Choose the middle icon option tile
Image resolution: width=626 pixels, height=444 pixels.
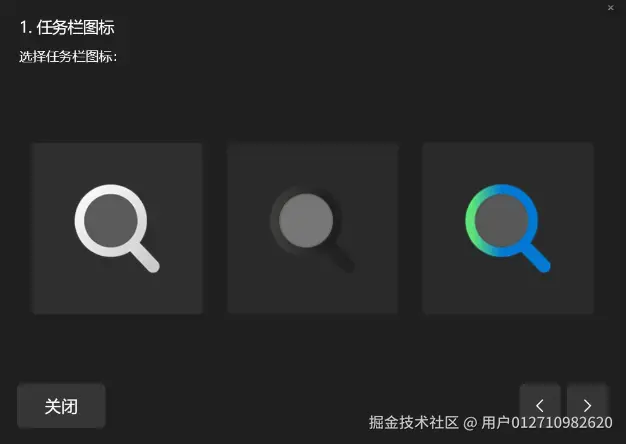coord(313,228)
